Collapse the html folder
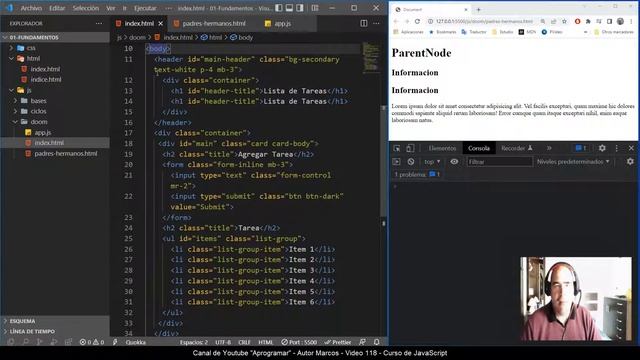Image resolution: width=640 pixels, height=360 pixels. tap(55, 58)
